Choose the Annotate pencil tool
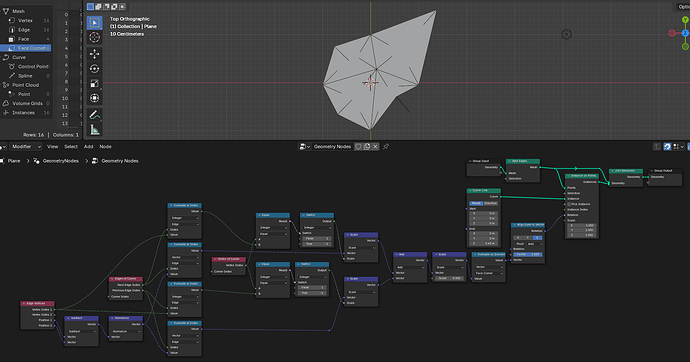The width and height of the screenshot is (690, 362). (95, 115)
